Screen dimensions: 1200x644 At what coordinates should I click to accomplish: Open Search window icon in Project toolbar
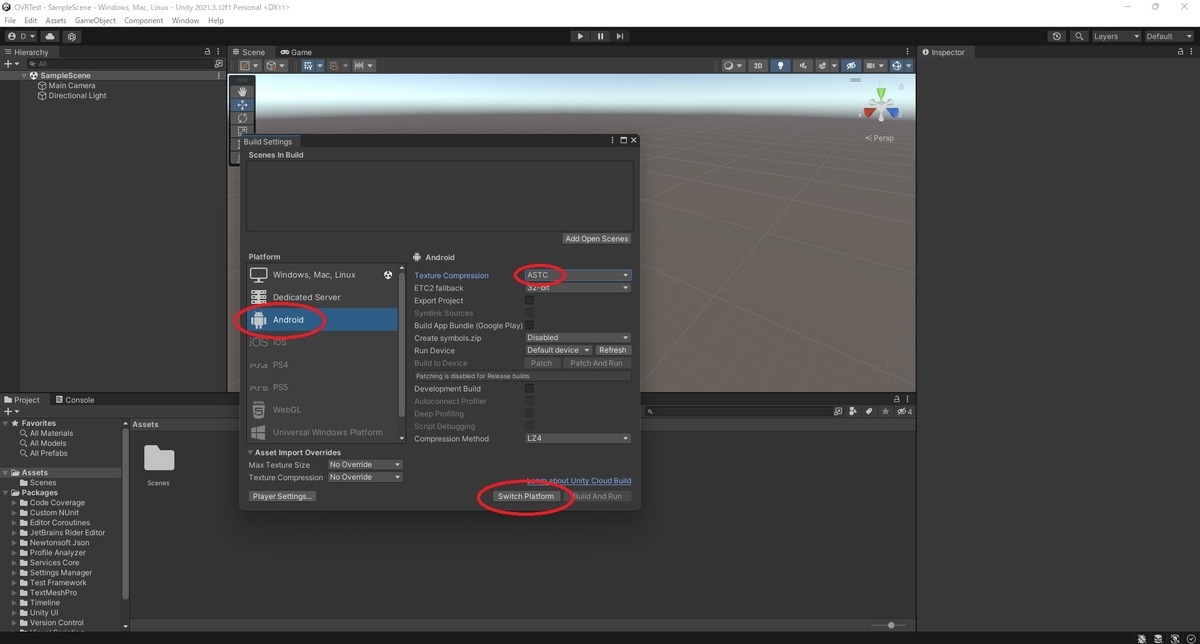(839, 412)
